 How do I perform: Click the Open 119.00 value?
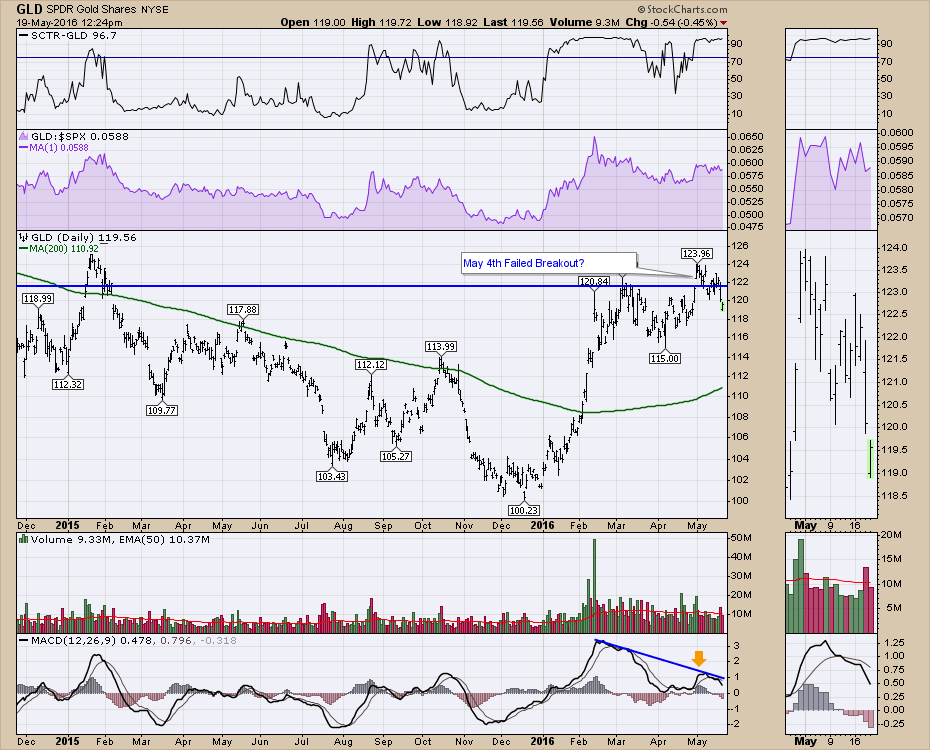313,23
